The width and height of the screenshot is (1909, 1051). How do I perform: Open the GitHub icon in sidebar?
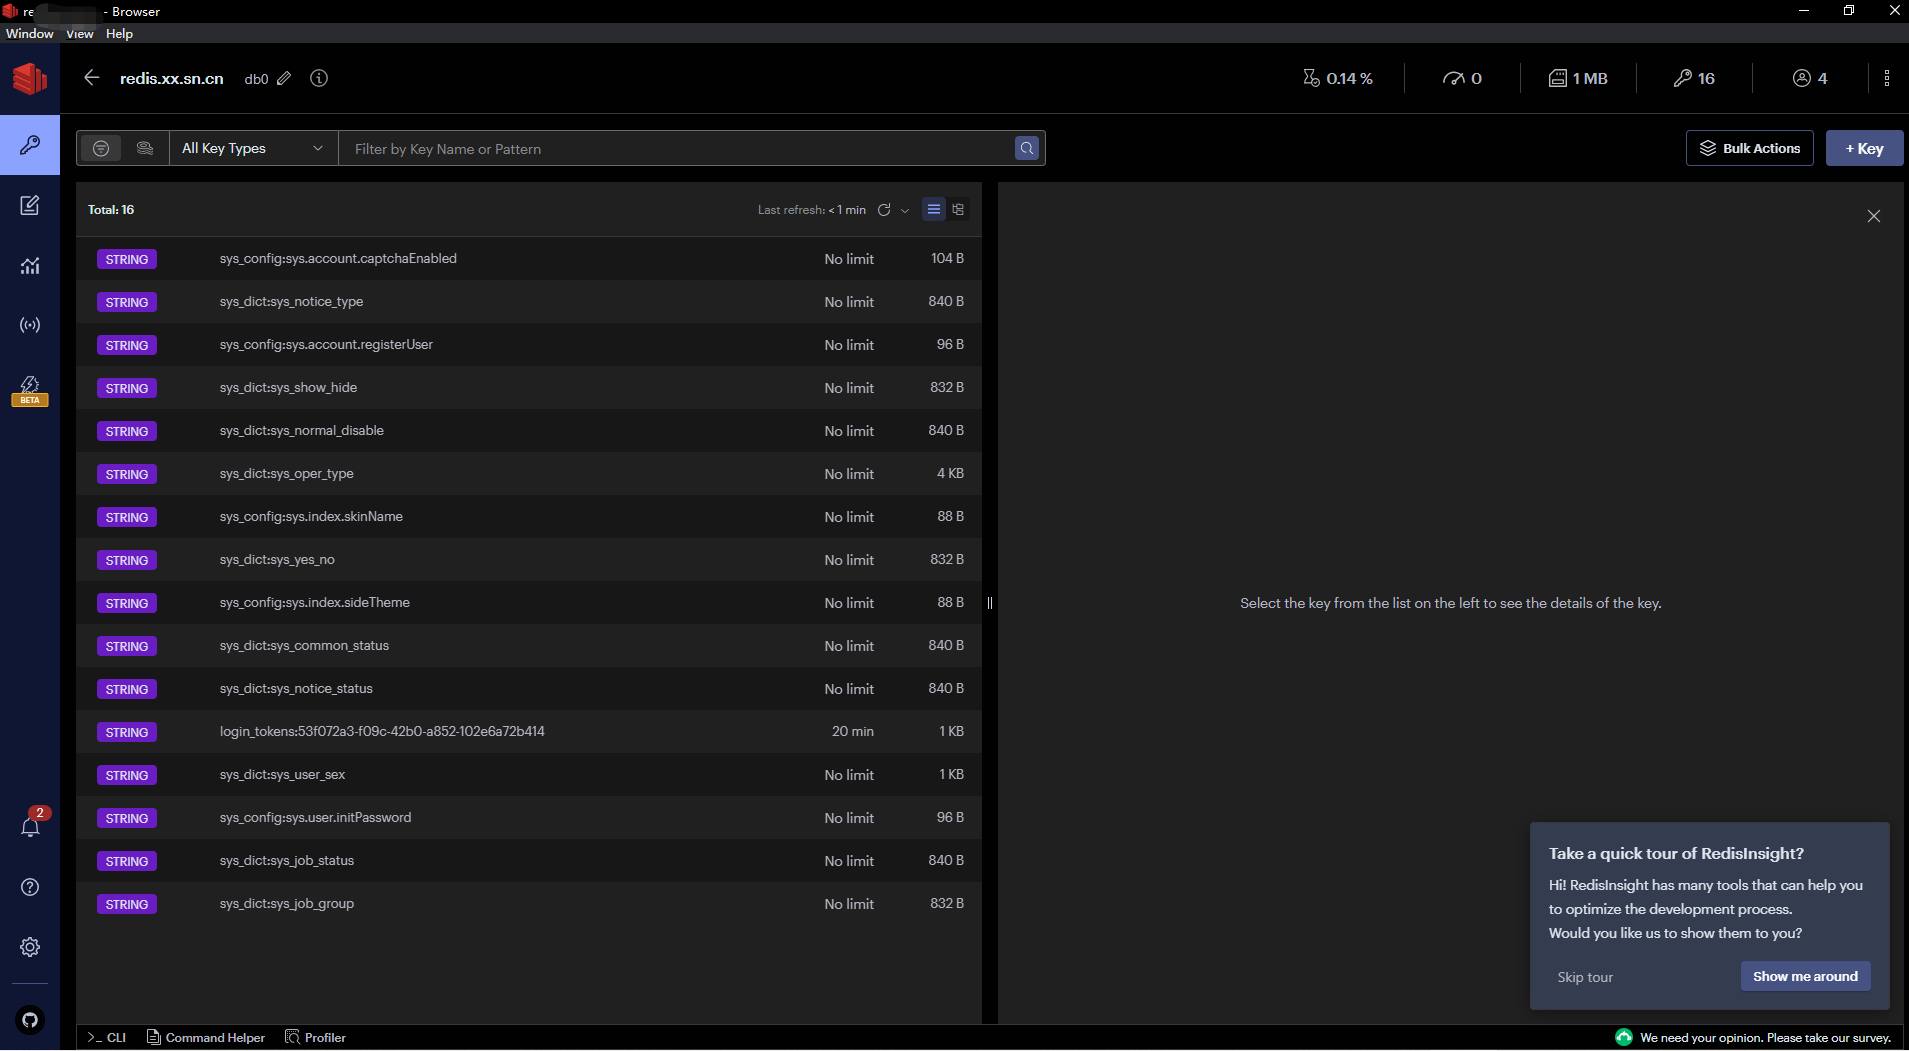pos(30,1020)
